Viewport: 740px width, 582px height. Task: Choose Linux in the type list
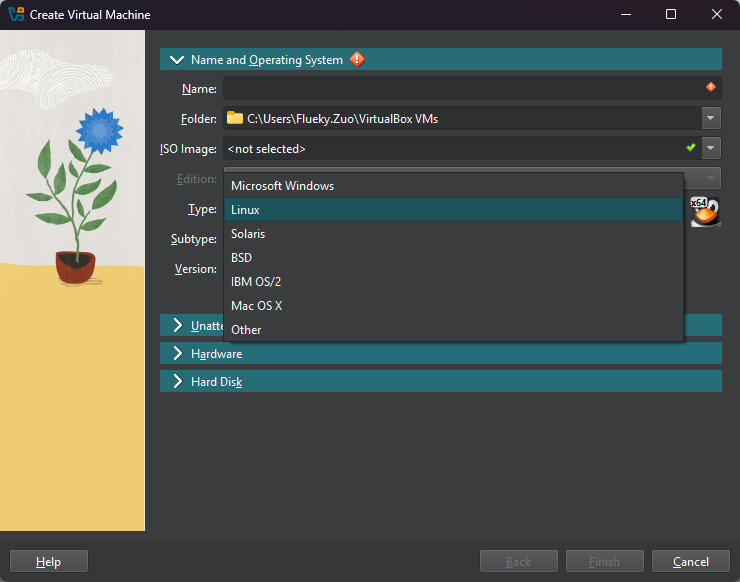click(x=245, y=210)
